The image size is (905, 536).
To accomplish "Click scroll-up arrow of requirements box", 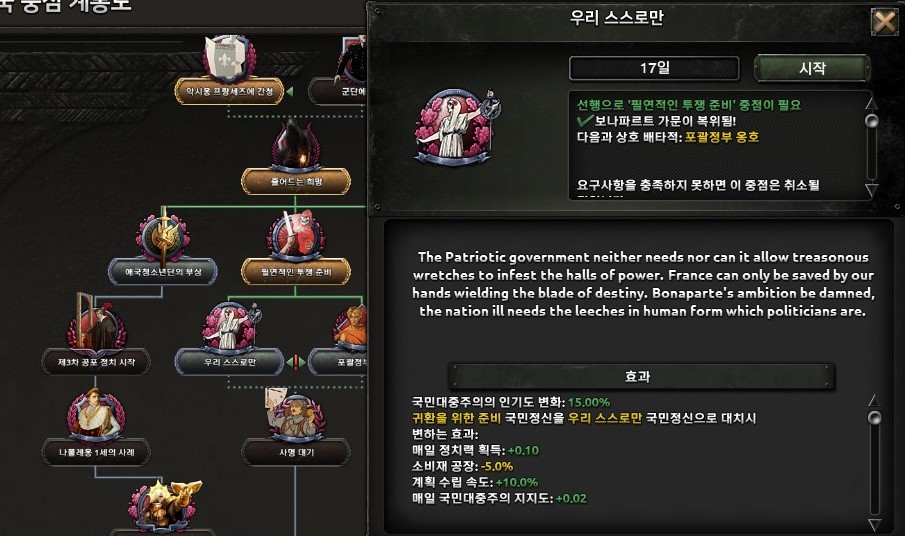I will point(872,103).
